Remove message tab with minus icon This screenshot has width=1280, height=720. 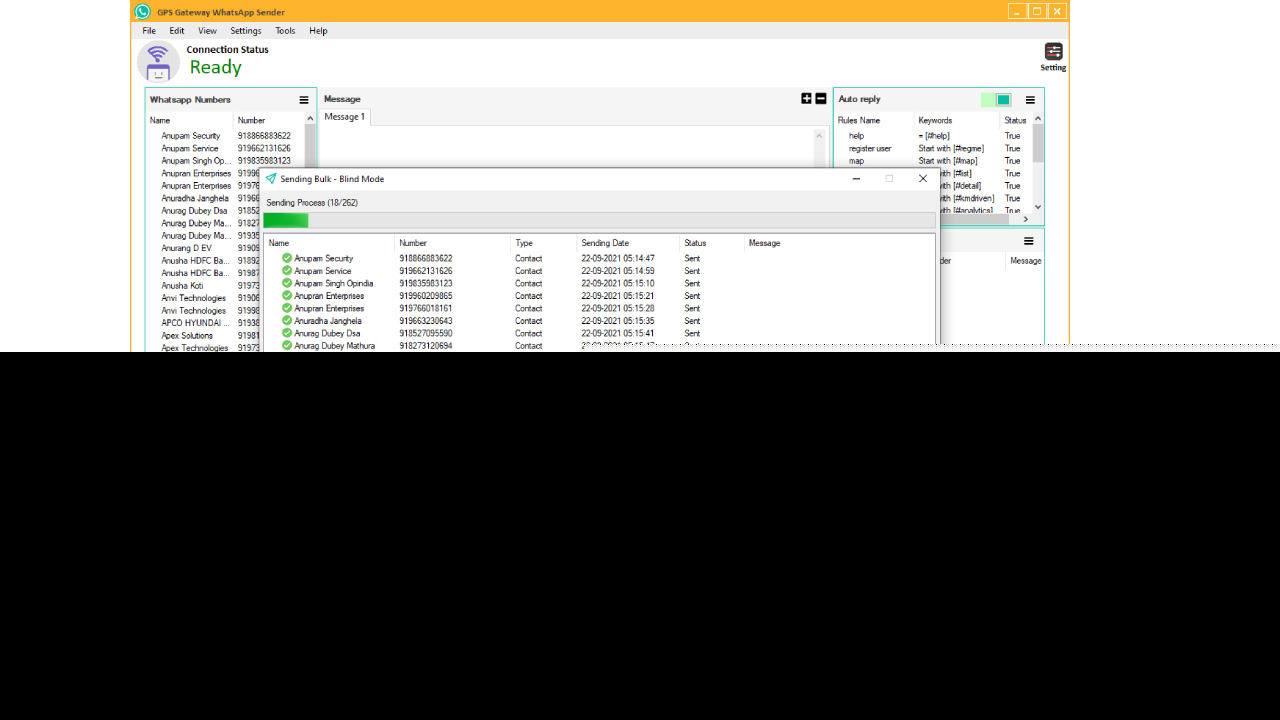(821, 99)
